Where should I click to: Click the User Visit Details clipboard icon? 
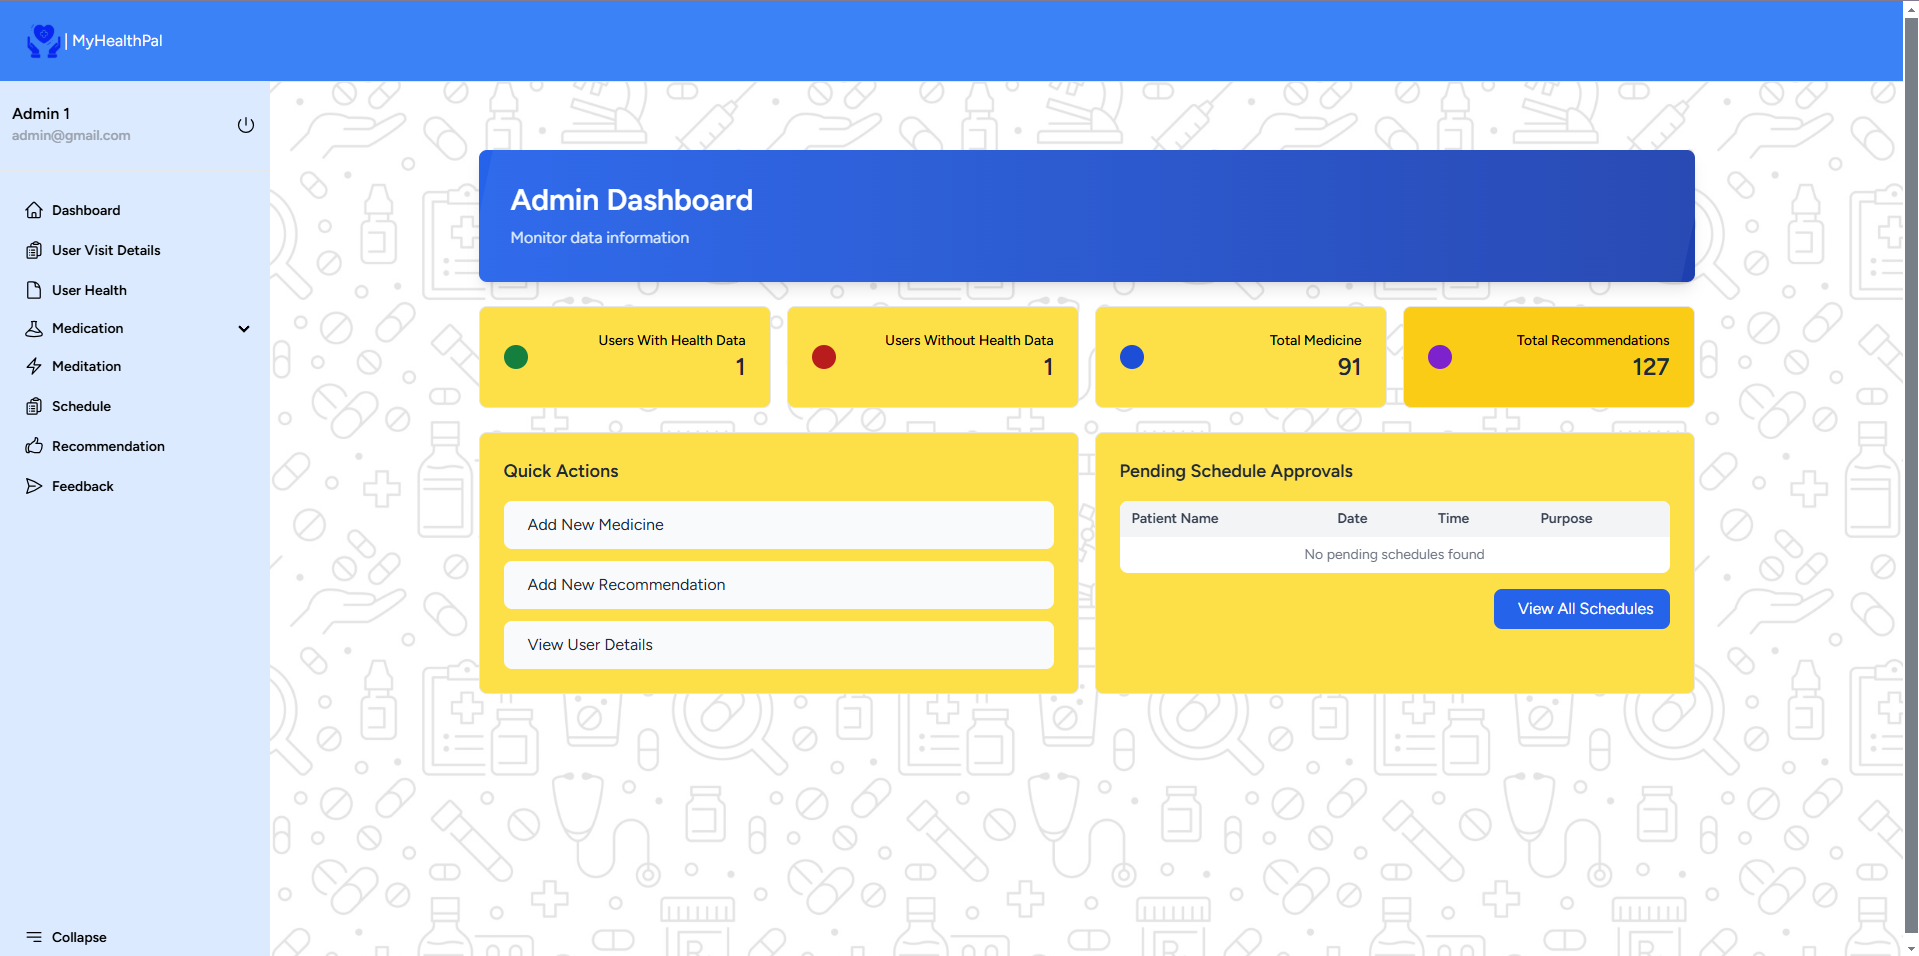[x=34, y=250]
